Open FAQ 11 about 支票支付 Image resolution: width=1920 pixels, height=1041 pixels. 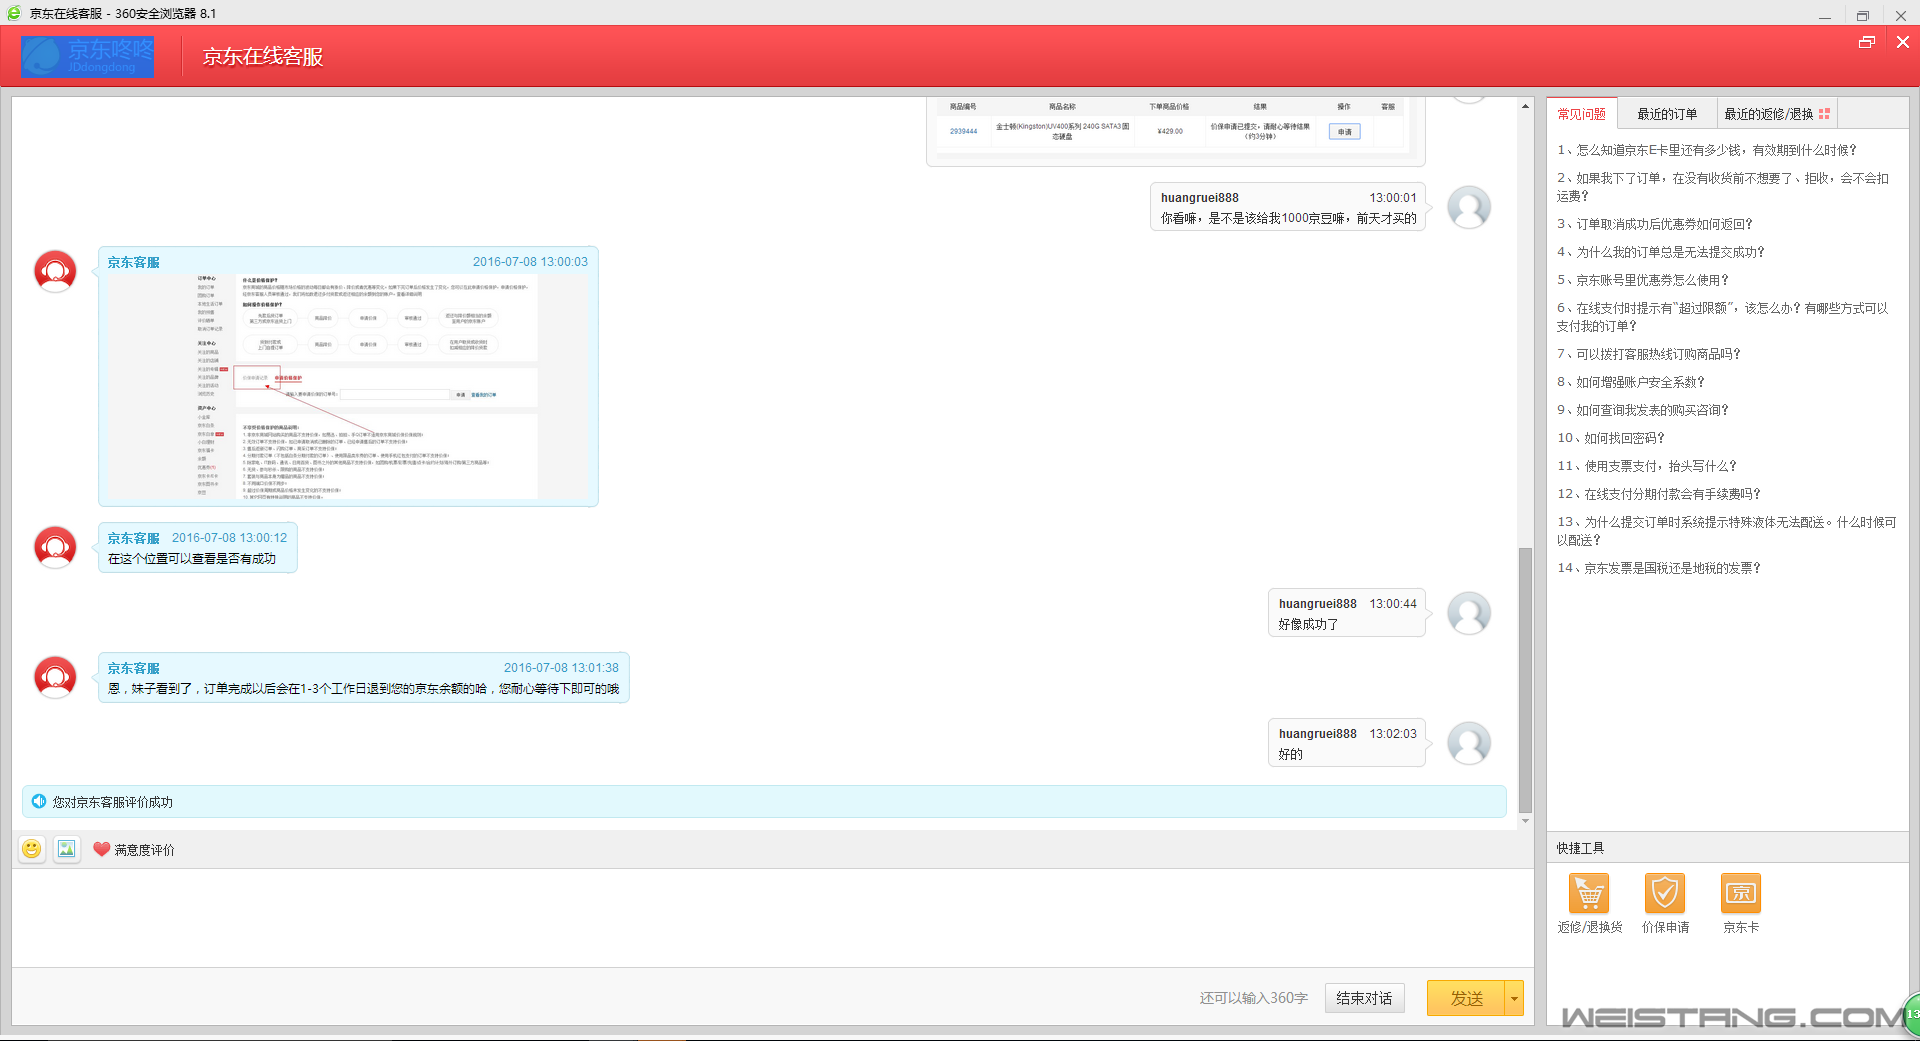pyautogui.click(x=1646, y=466)
